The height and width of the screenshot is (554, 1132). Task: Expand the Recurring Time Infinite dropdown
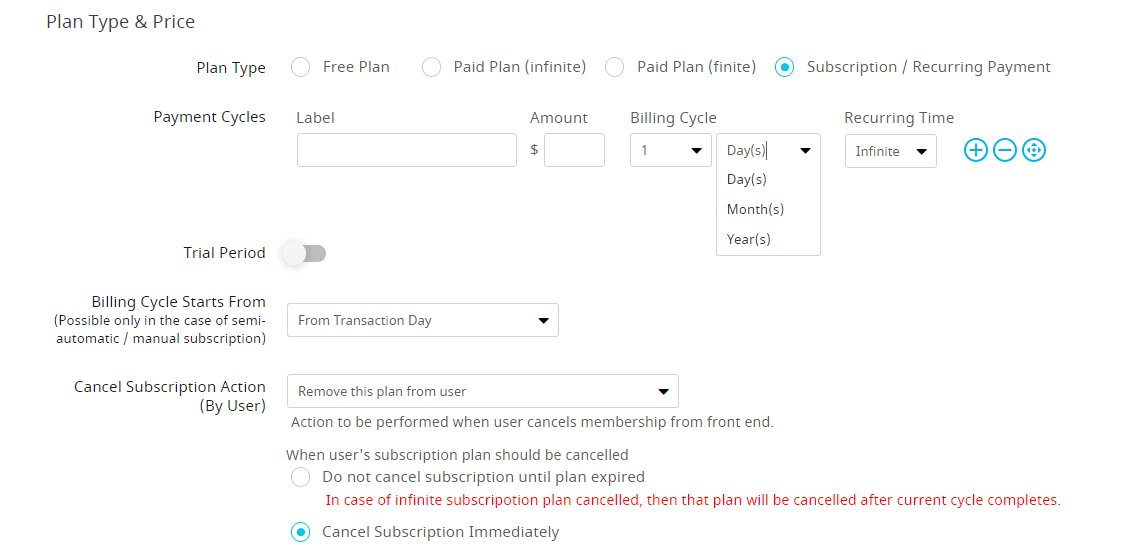891,151
